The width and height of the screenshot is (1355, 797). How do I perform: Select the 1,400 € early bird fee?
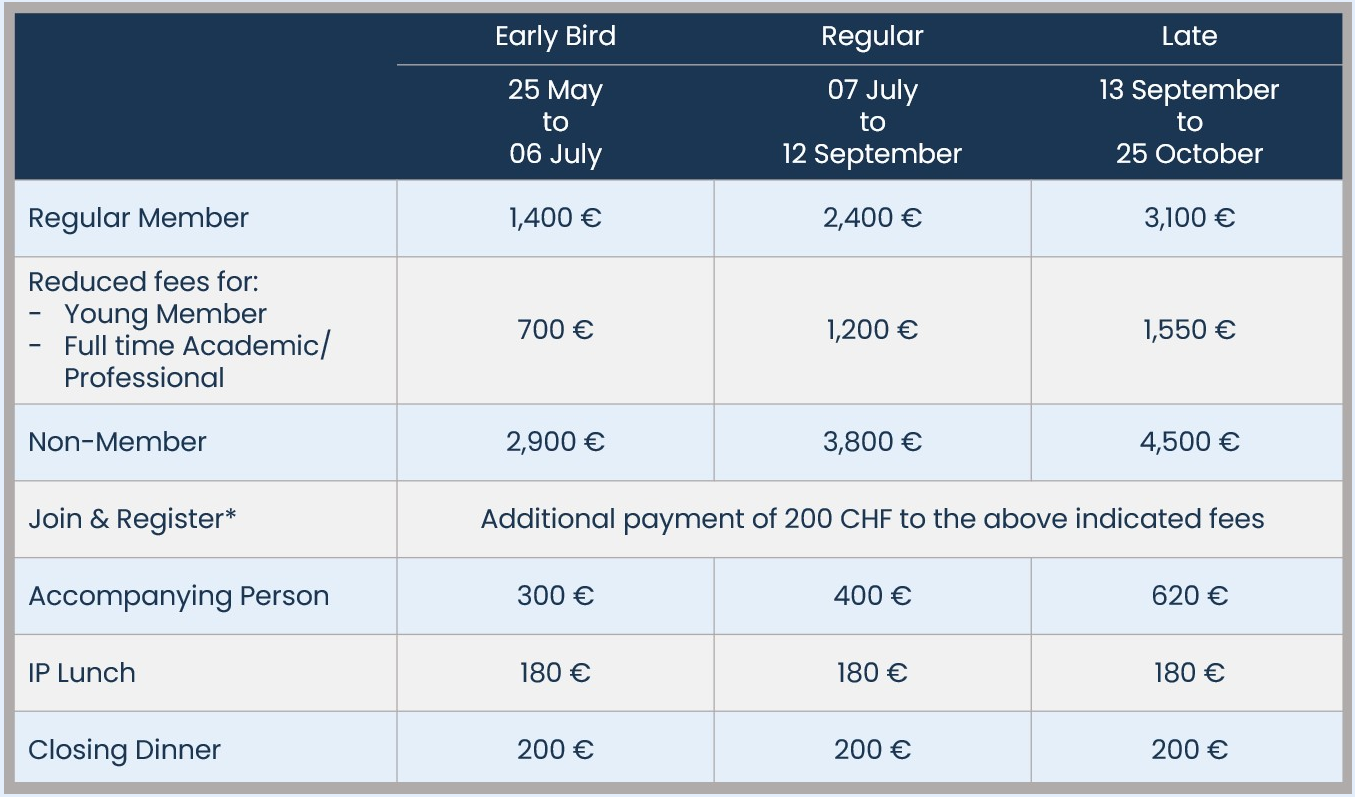(555, 218)
